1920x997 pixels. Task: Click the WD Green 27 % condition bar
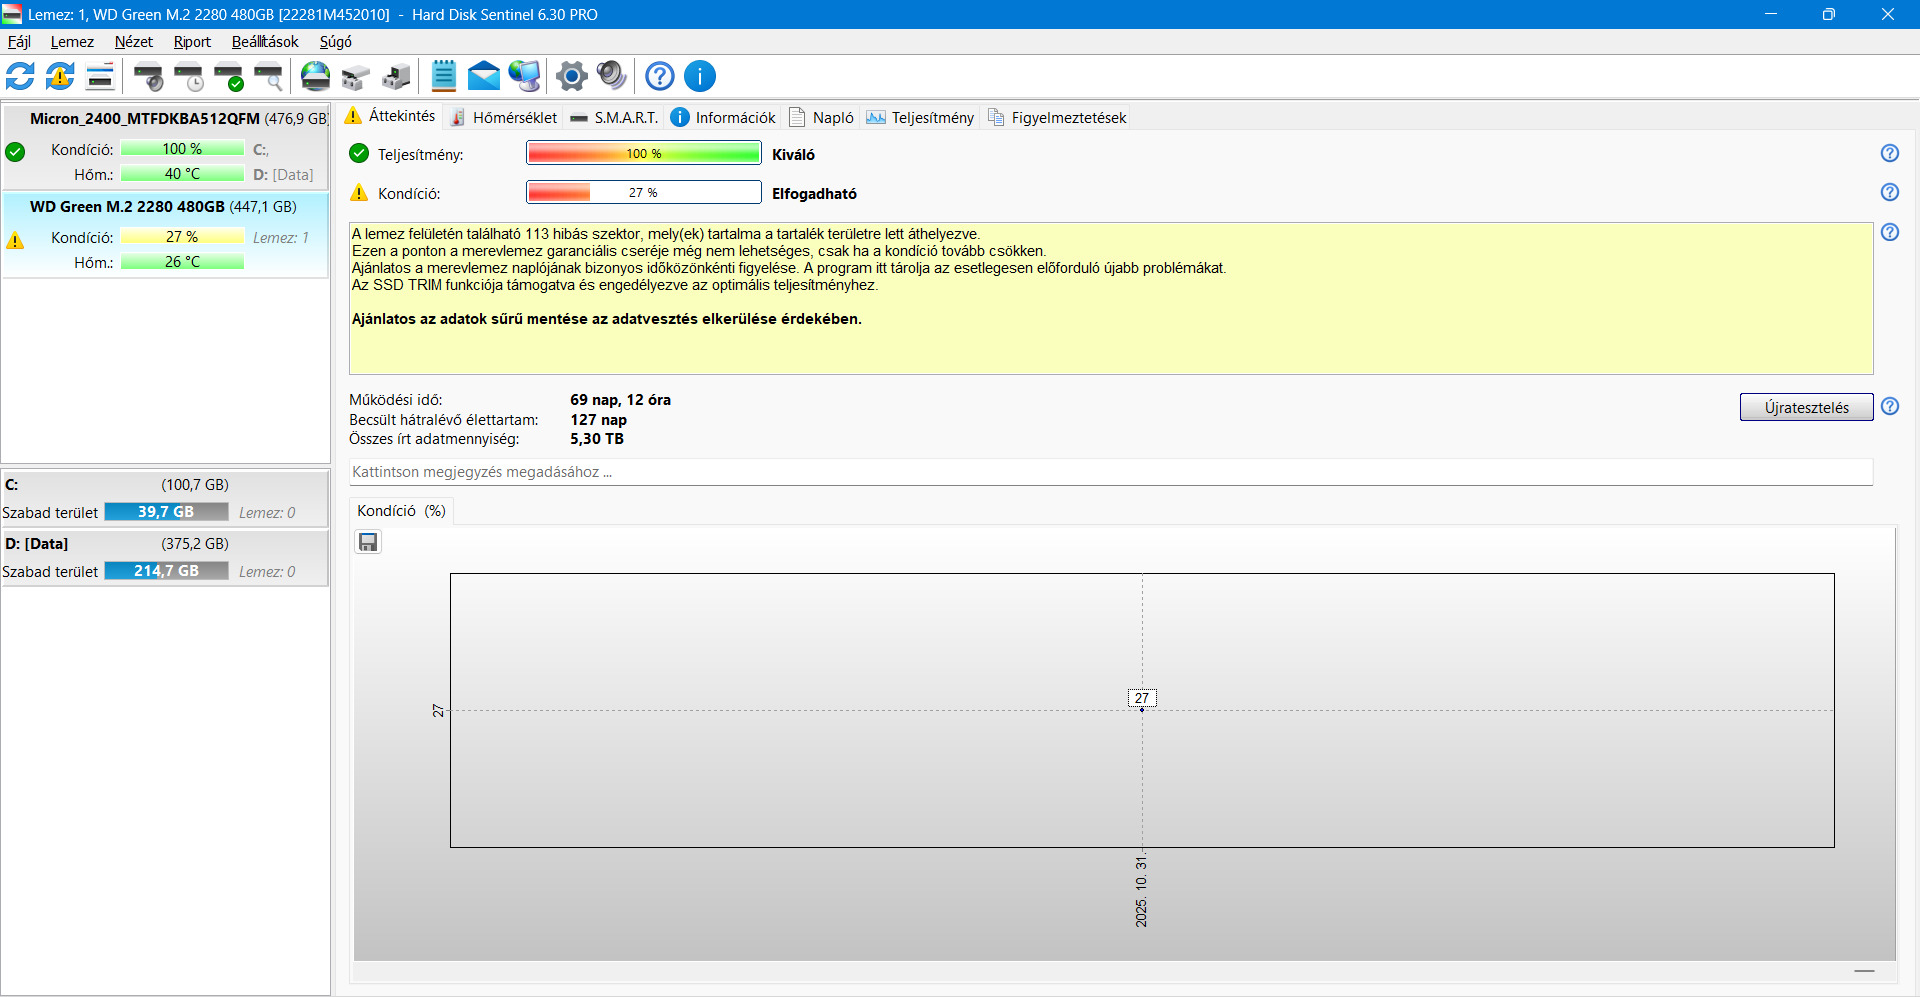[182, 237]
